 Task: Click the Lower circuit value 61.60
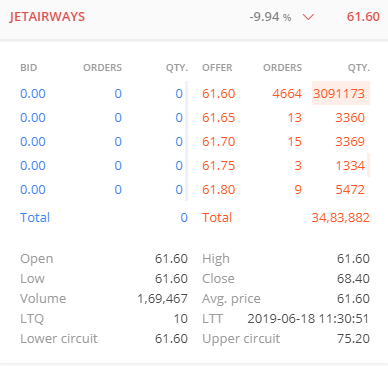(x=171, y=339)
